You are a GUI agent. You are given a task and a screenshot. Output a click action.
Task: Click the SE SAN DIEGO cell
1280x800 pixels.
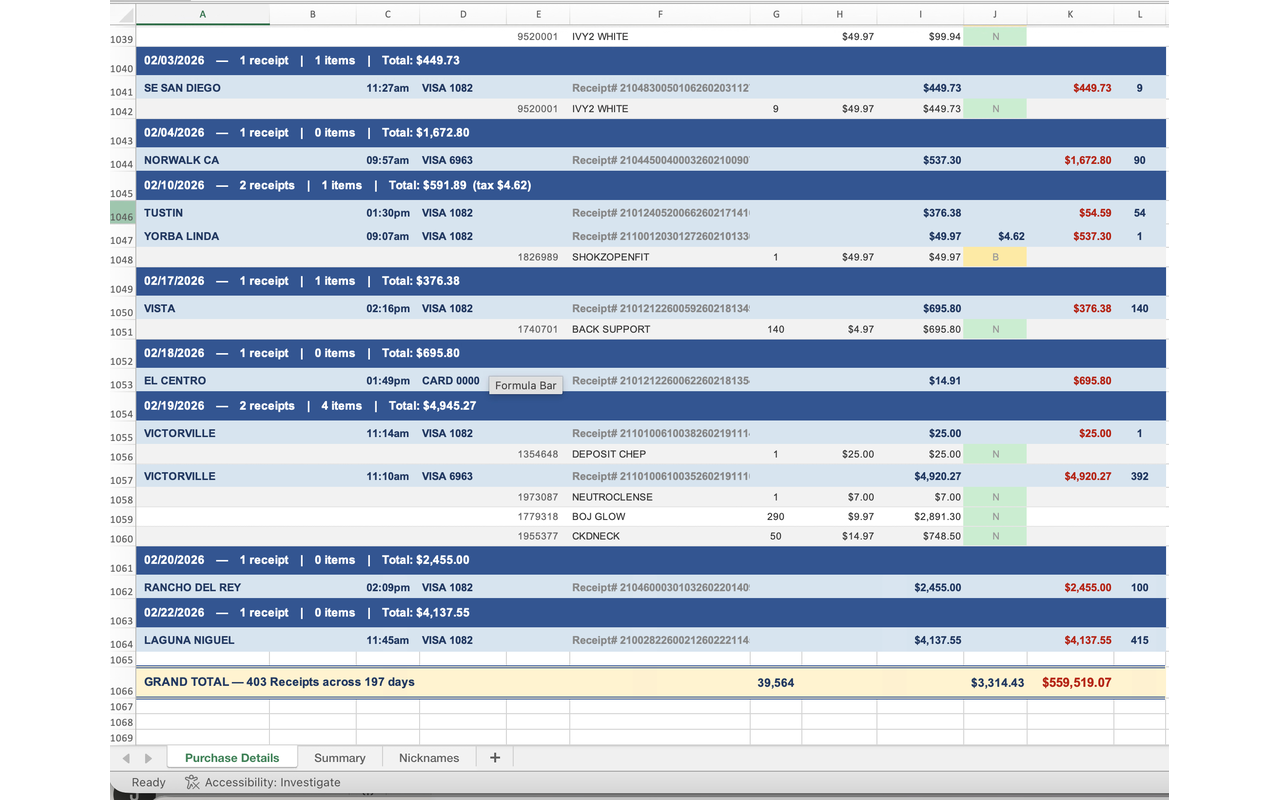[x=180, y=88]
